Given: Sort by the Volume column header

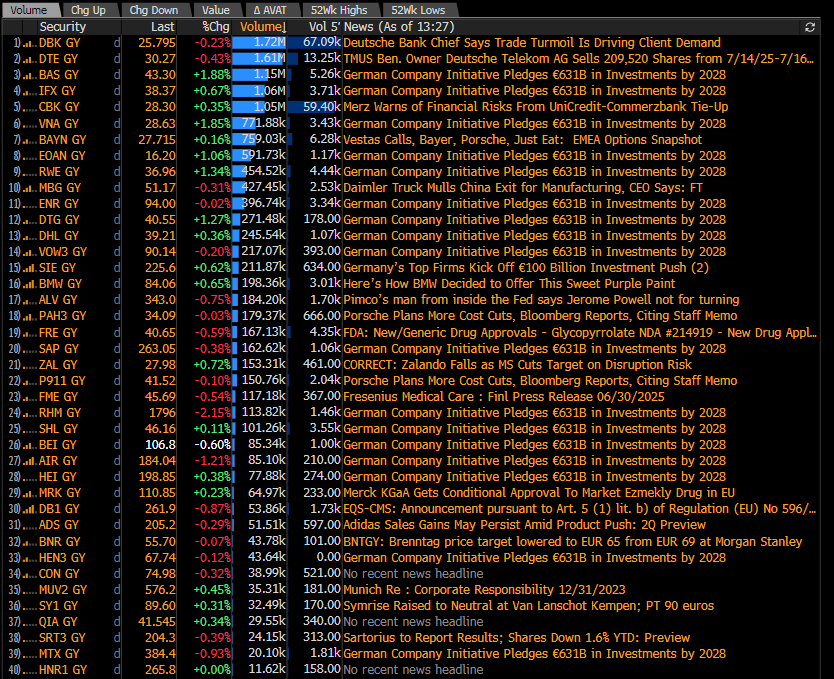Looking at the screenshot, I should 263,27.
